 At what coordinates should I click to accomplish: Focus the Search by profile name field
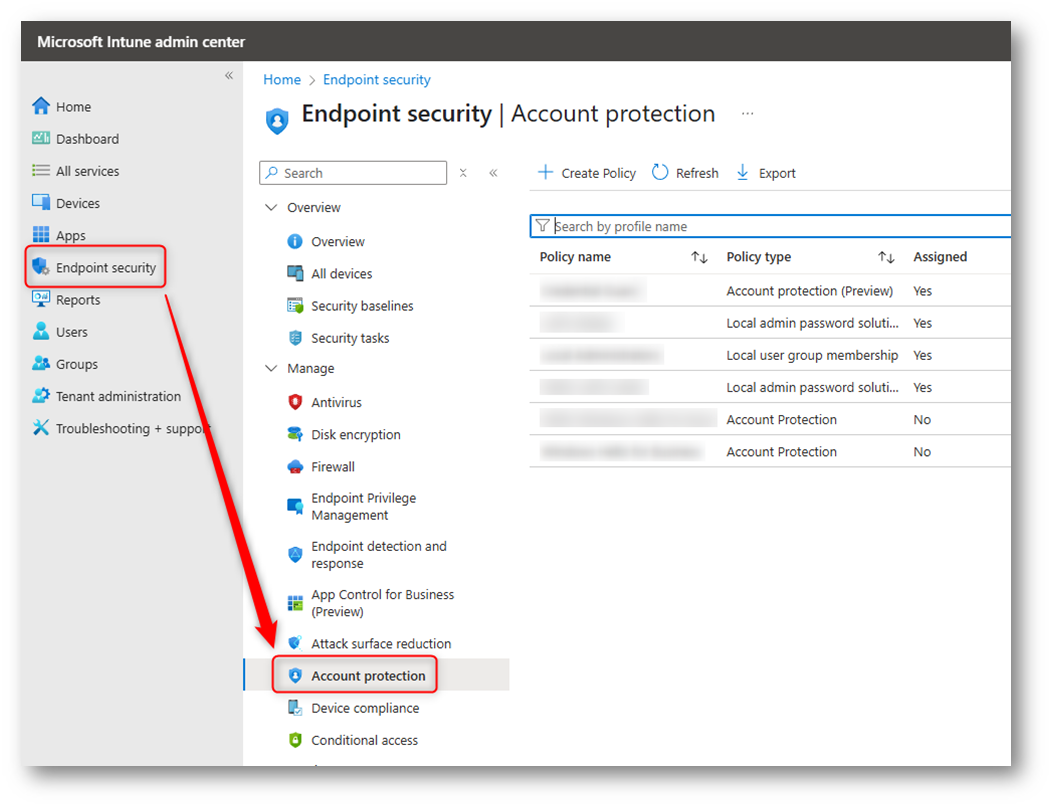[771, 226]
